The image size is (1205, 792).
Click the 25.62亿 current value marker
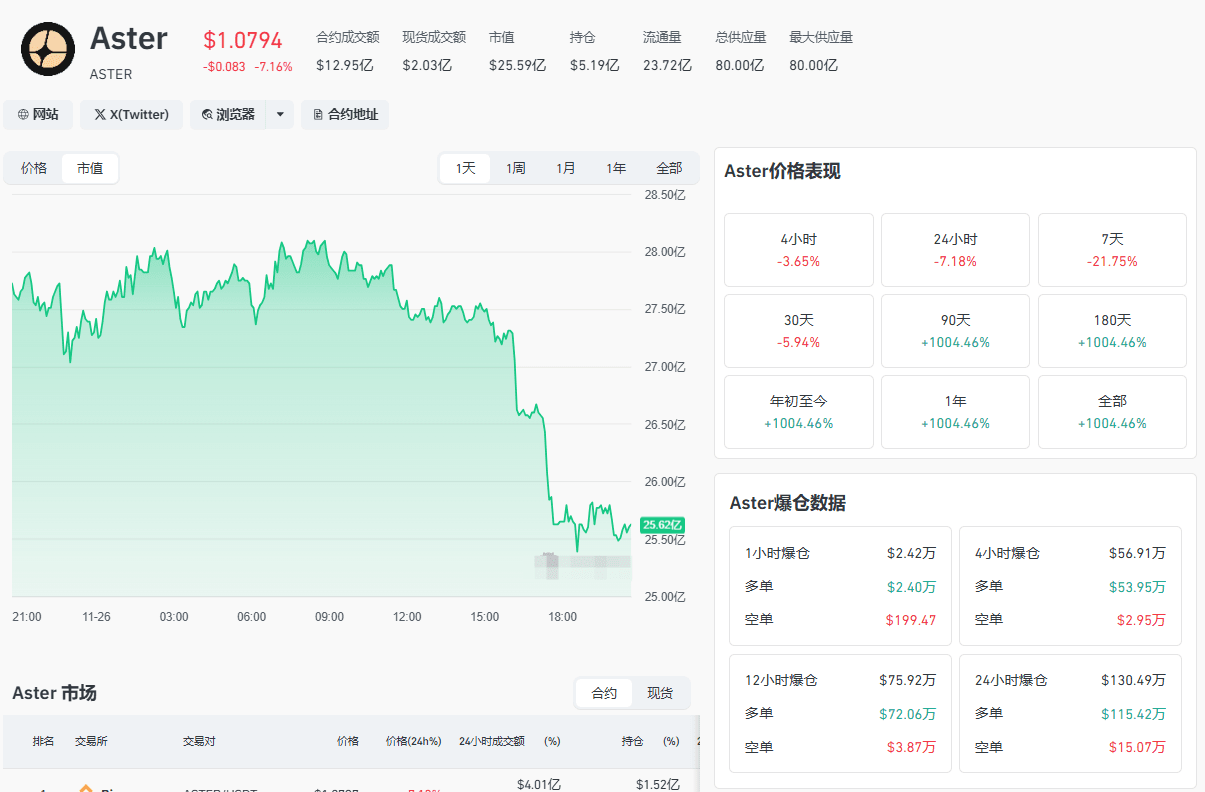tap(662, 525)
